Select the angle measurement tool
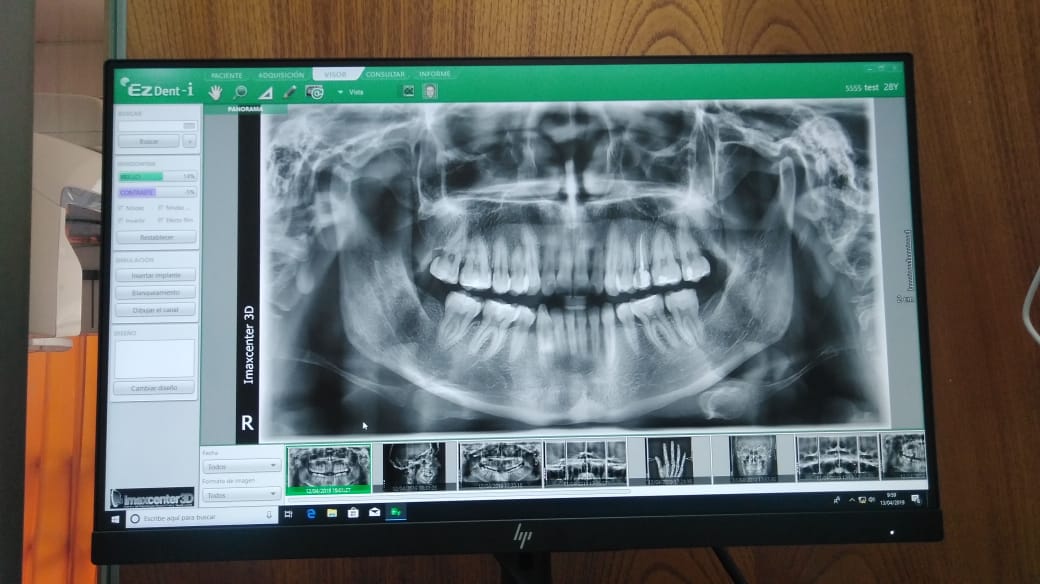The width and height of the screenshot is (1040, 584). coord(265,92)
